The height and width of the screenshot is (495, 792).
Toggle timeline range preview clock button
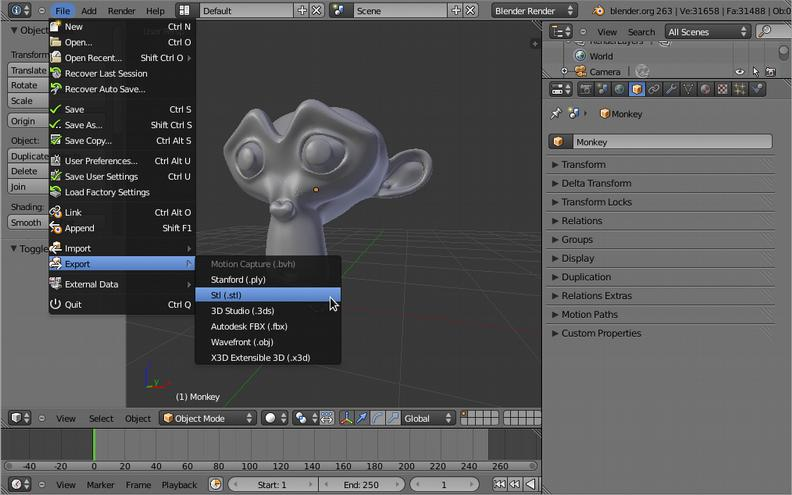pyautogui.click(x=216, y=484)
